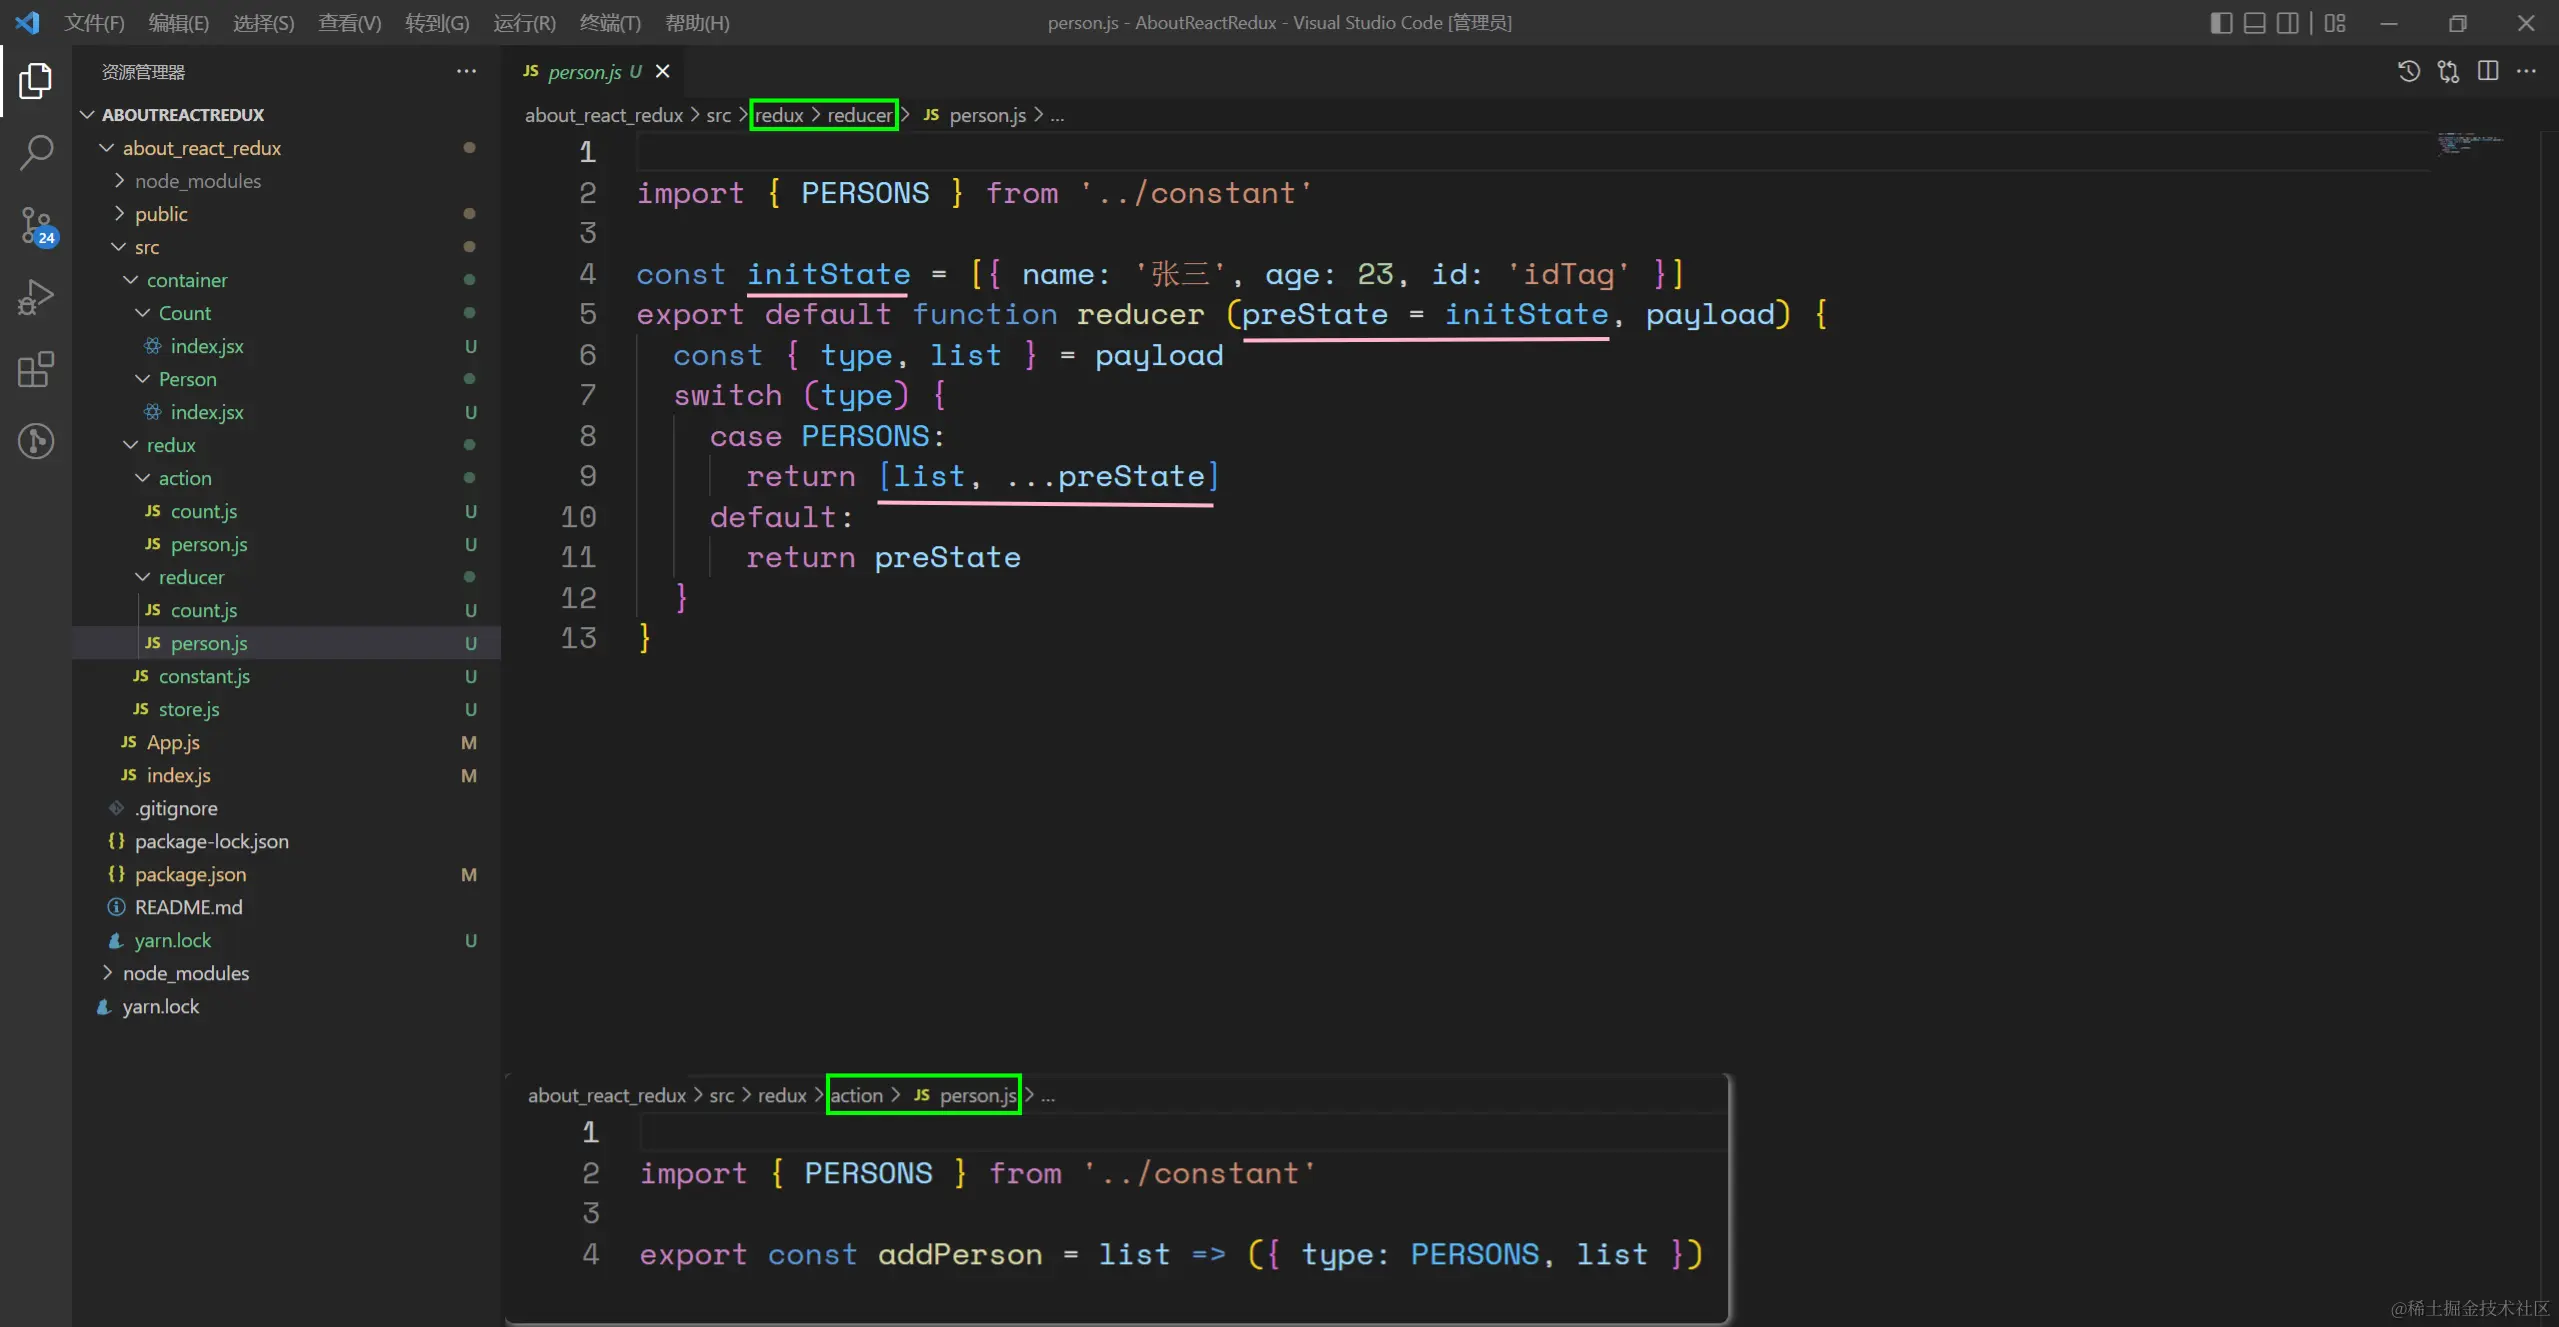Toggle the bottom panel visibility
2559x1327 pixels.
click(2254, 23)
